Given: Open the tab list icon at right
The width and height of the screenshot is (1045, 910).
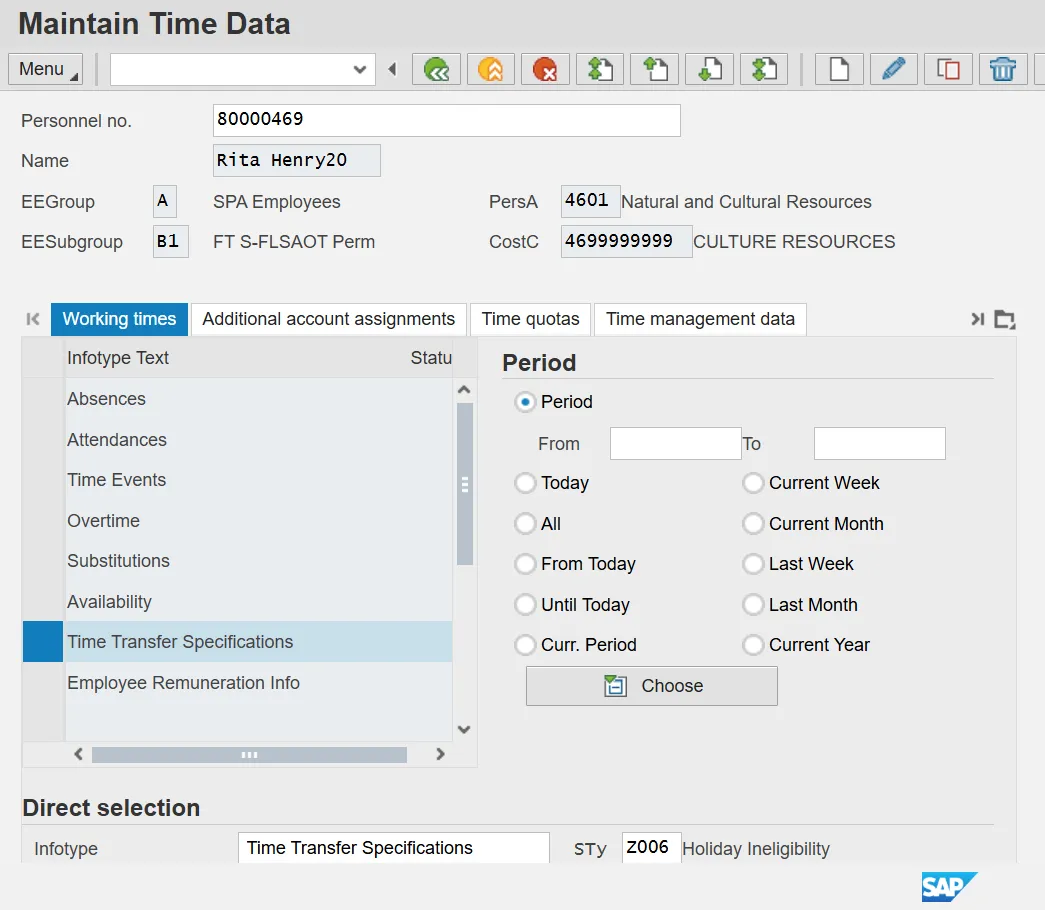Looking at the screenshot, I should pos(1005,319).
